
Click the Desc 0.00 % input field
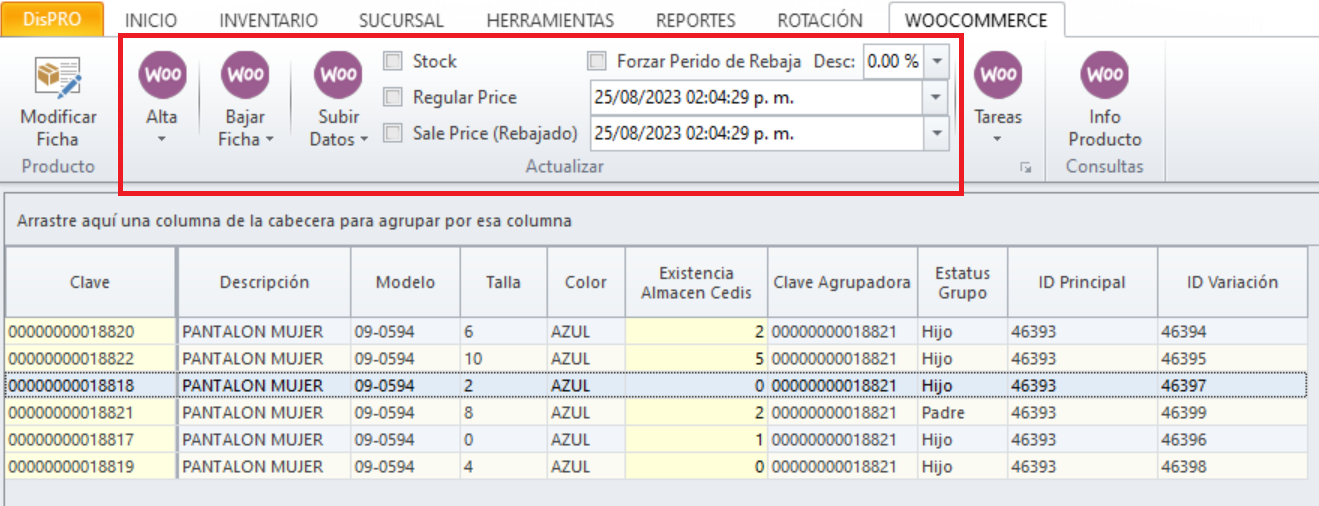[894, 61]
